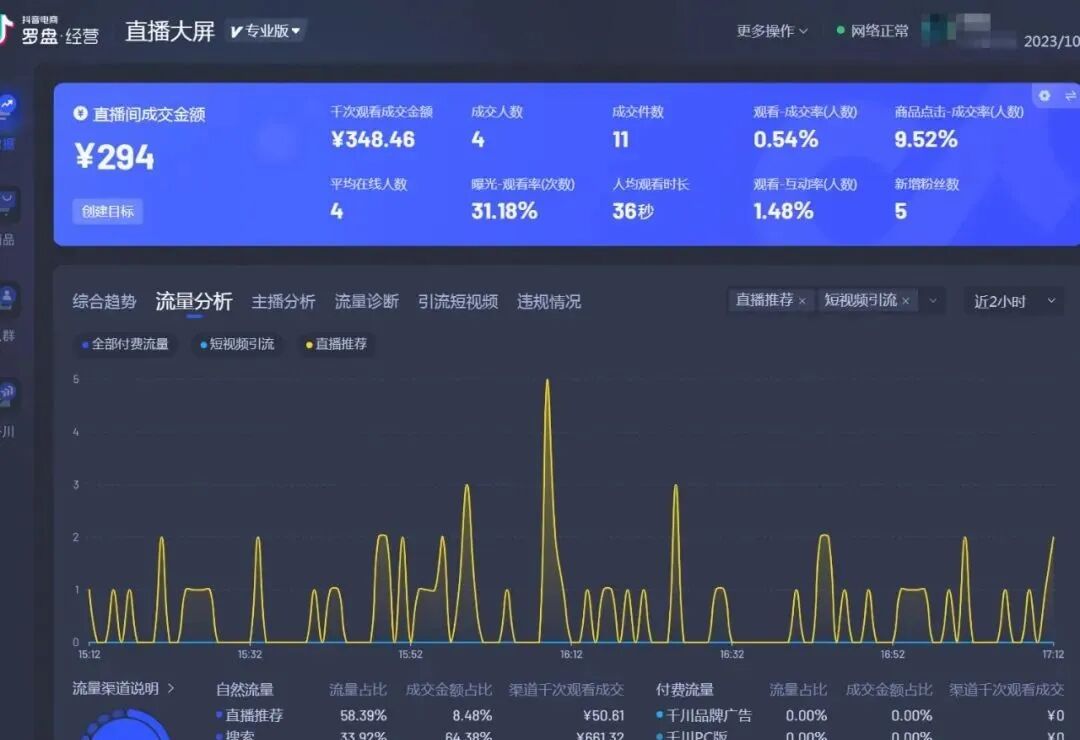Expand 流量渠道说明 chevron
1080x740 pixels.
[171, 688]
